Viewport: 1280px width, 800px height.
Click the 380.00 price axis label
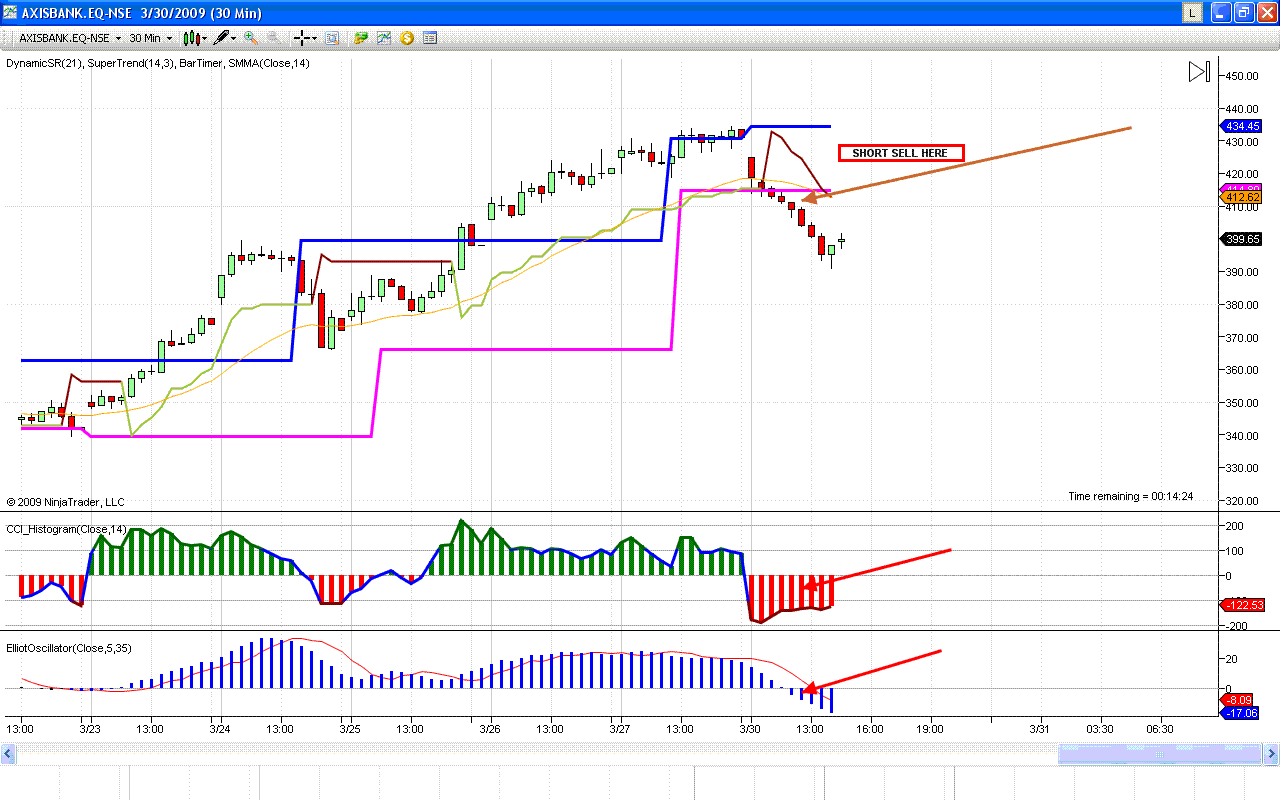click(1244, 305)
